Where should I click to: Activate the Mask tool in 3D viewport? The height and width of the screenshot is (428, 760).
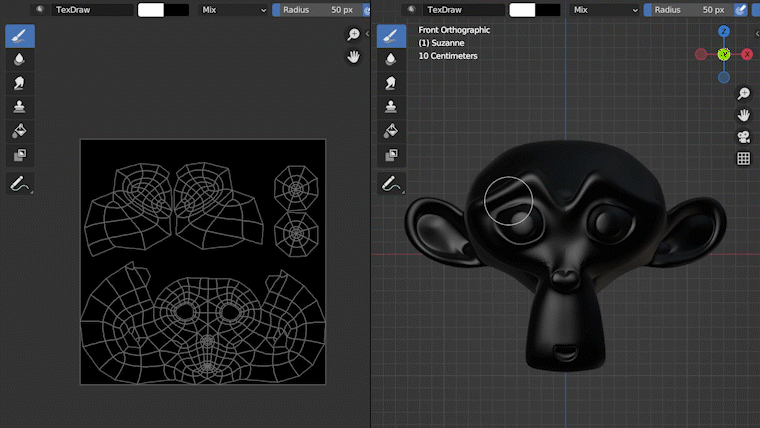pos(391,155)
